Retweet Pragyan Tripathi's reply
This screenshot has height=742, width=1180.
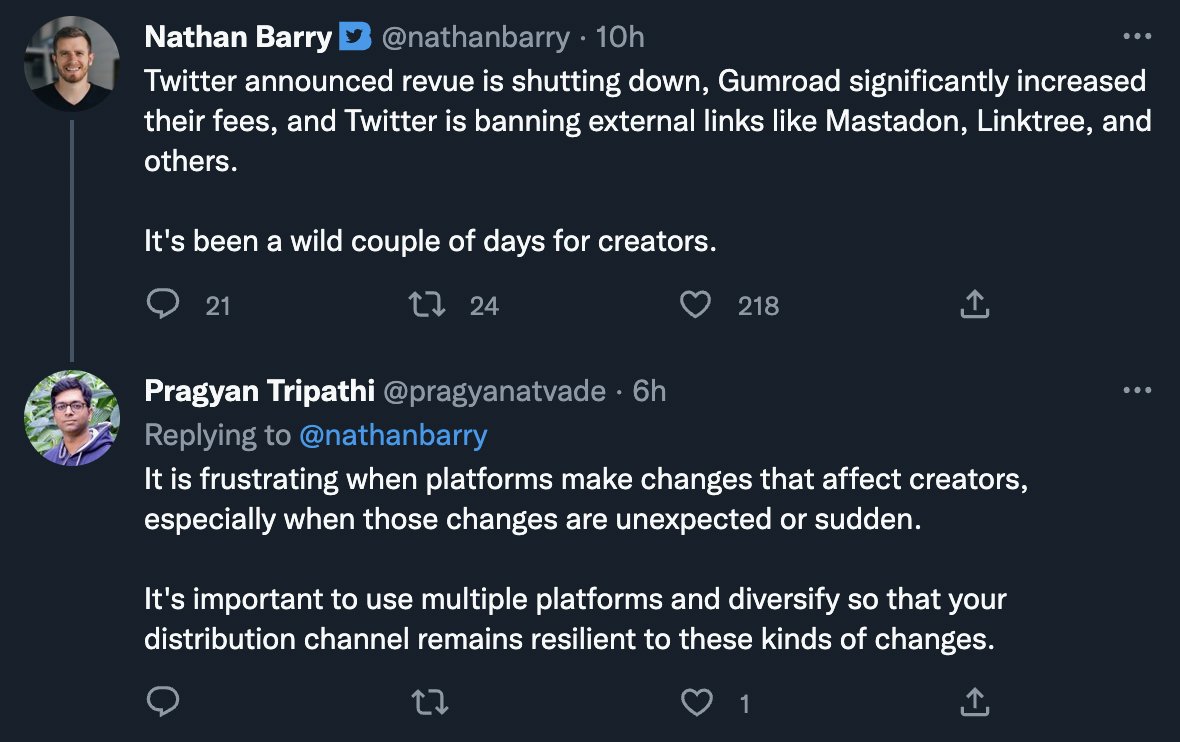click(x=430, y=702)
